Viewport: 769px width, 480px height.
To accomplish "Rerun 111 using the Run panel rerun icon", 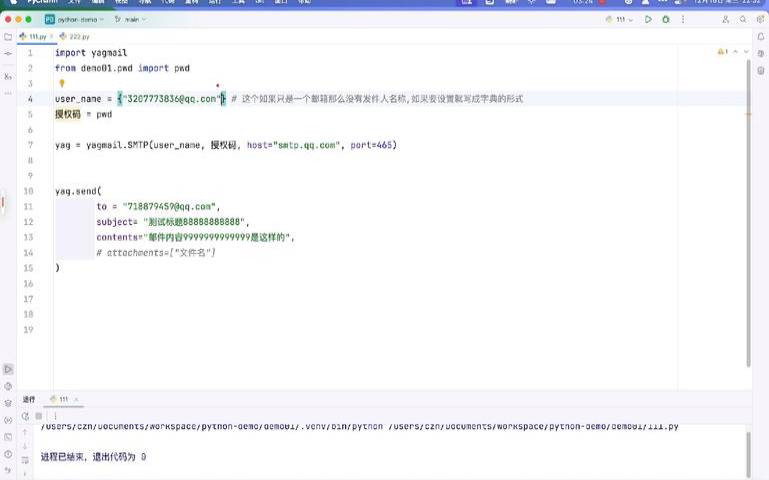I will click(25, 416).
